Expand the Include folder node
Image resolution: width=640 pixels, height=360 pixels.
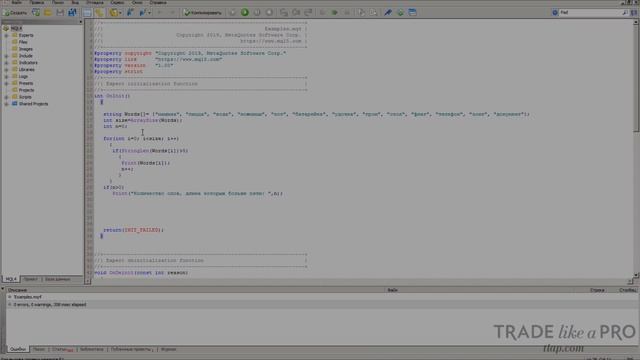7,56
